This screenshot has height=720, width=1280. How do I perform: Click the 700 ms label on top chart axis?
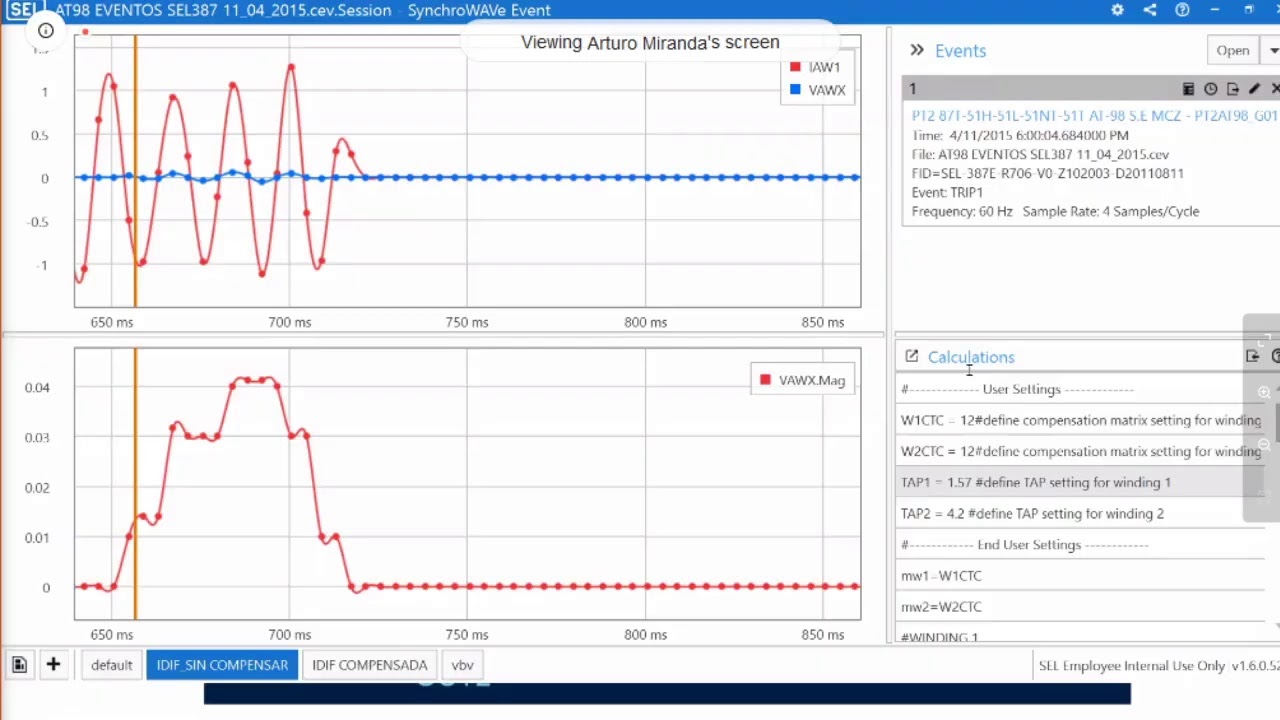290,322
